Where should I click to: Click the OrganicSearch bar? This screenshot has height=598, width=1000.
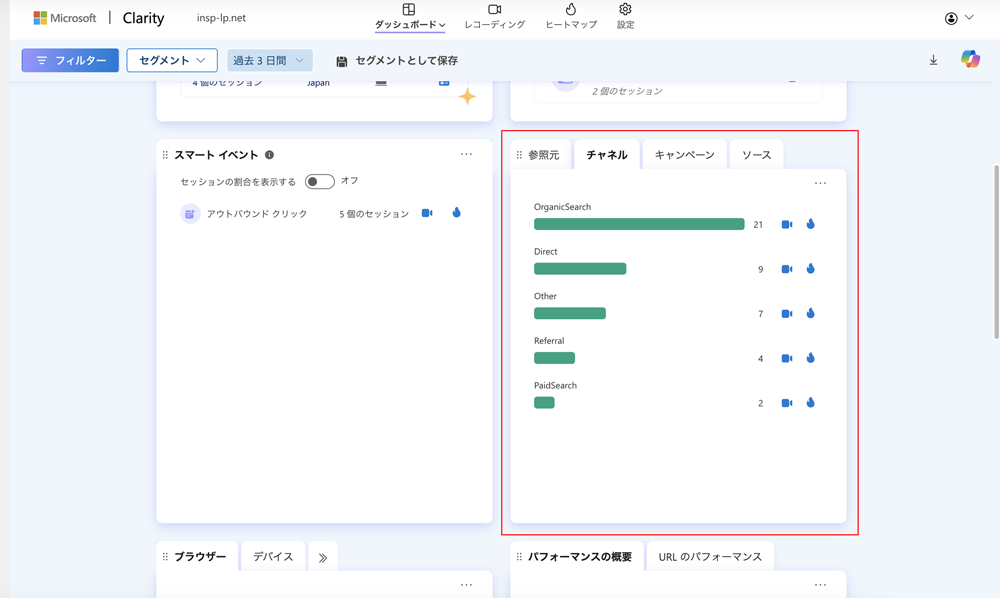tap(639, 224)
